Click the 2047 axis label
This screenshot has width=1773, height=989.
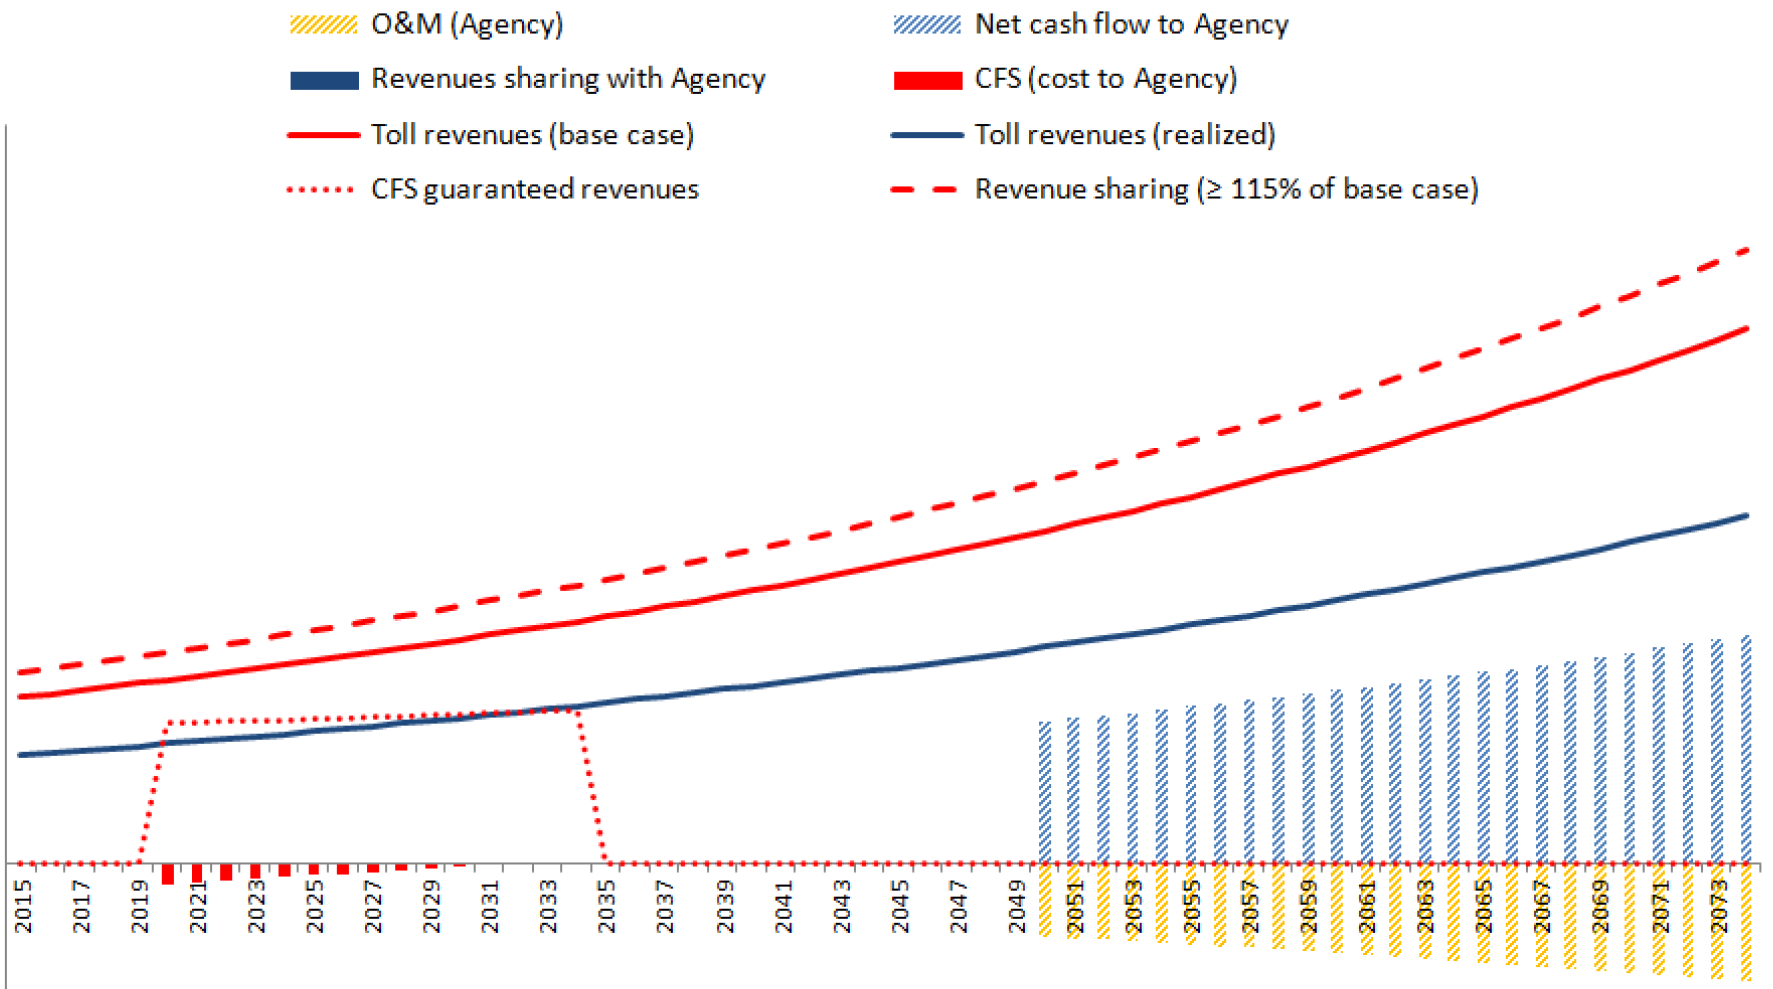[958, 906]
